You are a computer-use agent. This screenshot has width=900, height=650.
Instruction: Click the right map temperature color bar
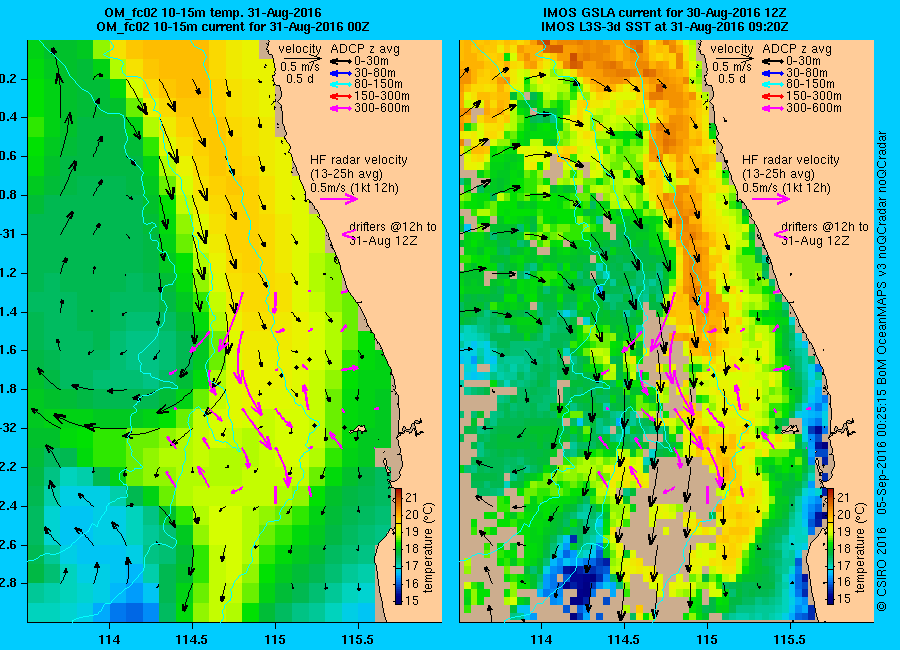tap(830, 547)
